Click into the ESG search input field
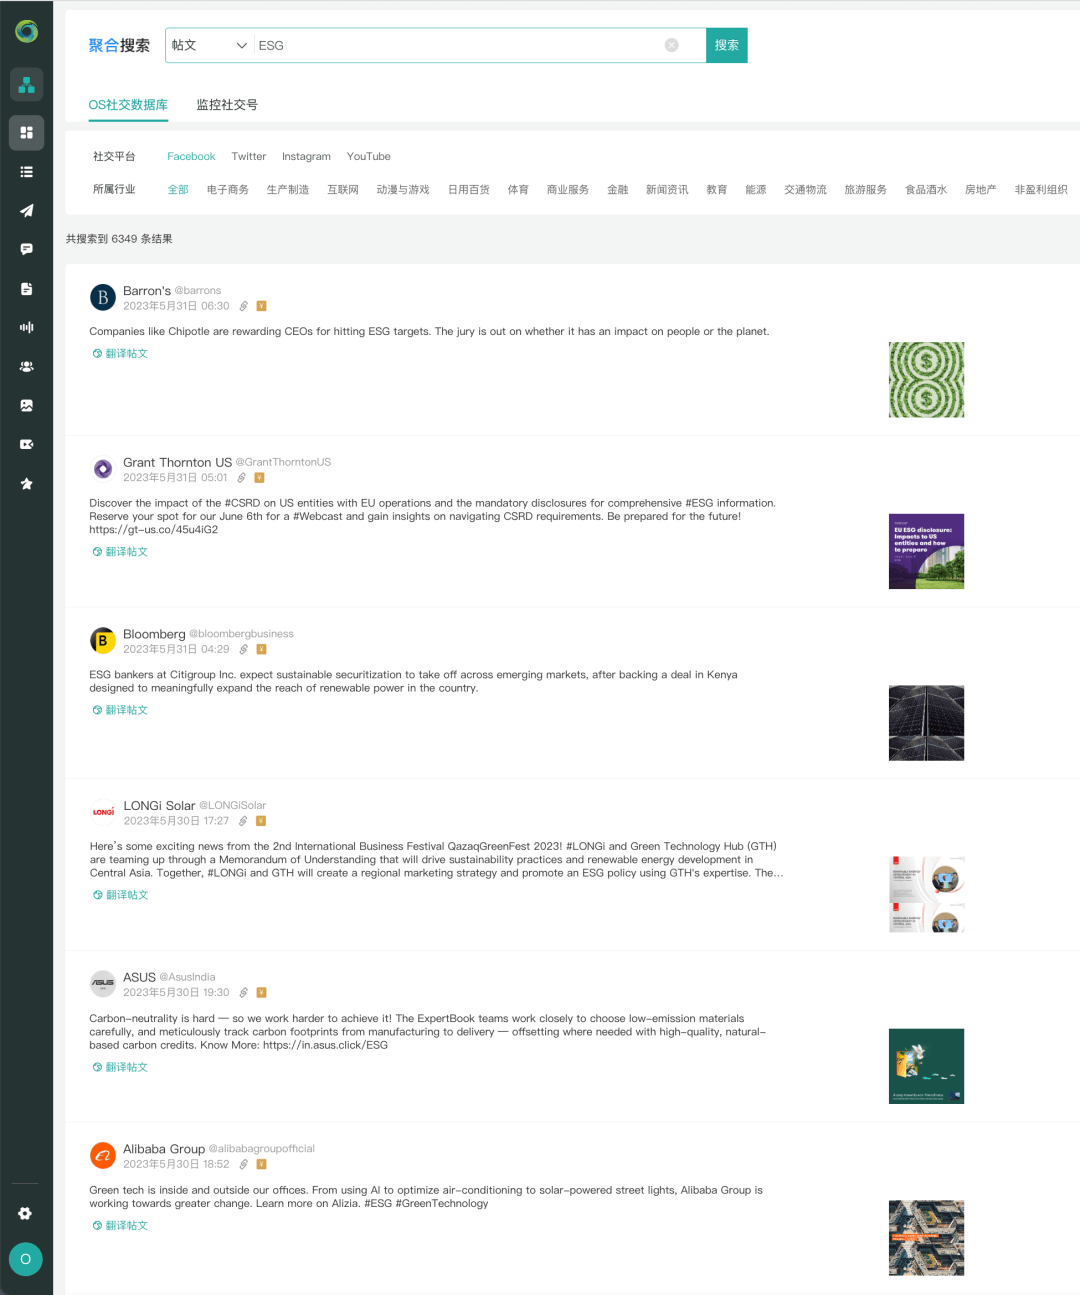Image resolution: width=1080 pixels, height=1295 pixels. (x=455, y=45)
